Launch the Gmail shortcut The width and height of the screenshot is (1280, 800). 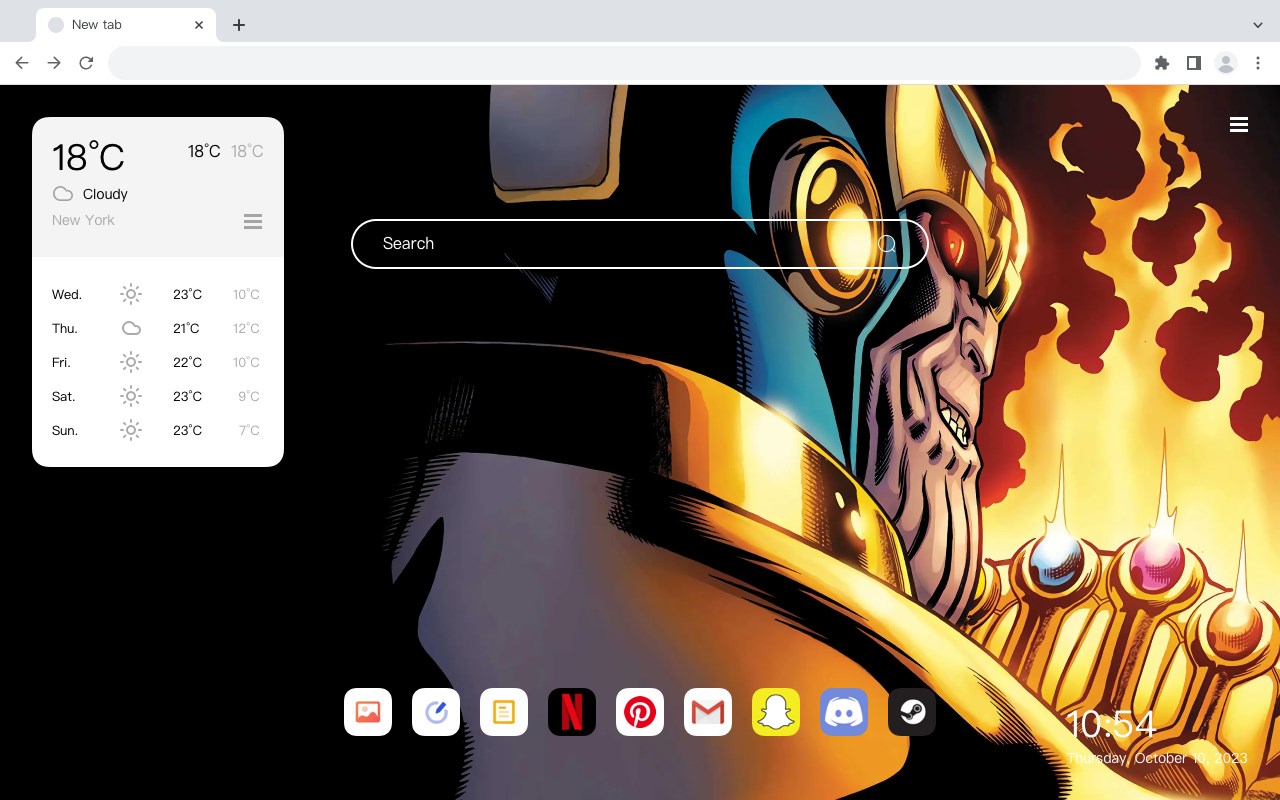(x=708, y=712)
